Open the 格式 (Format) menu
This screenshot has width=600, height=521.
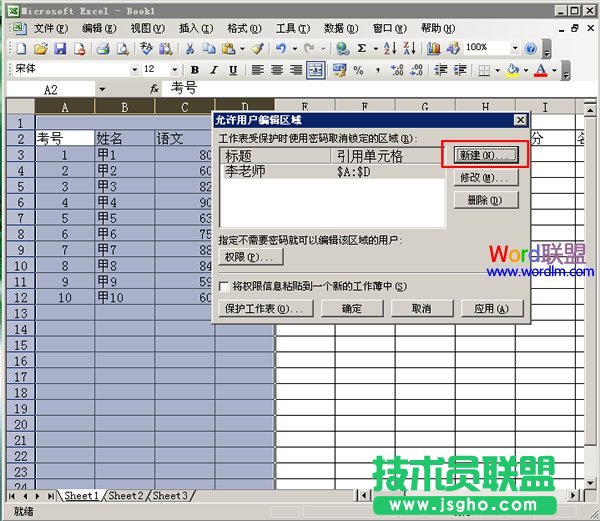click(x=238, y=28)
